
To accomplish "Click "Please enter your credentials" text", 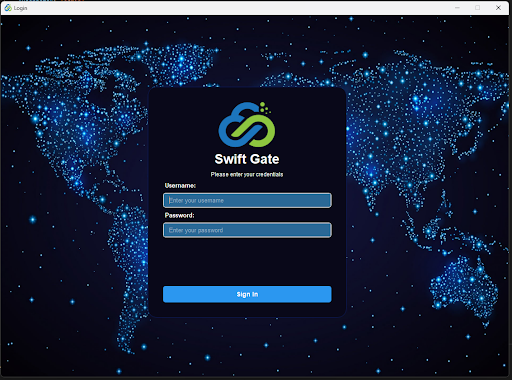I will click(x=247, y=174).
